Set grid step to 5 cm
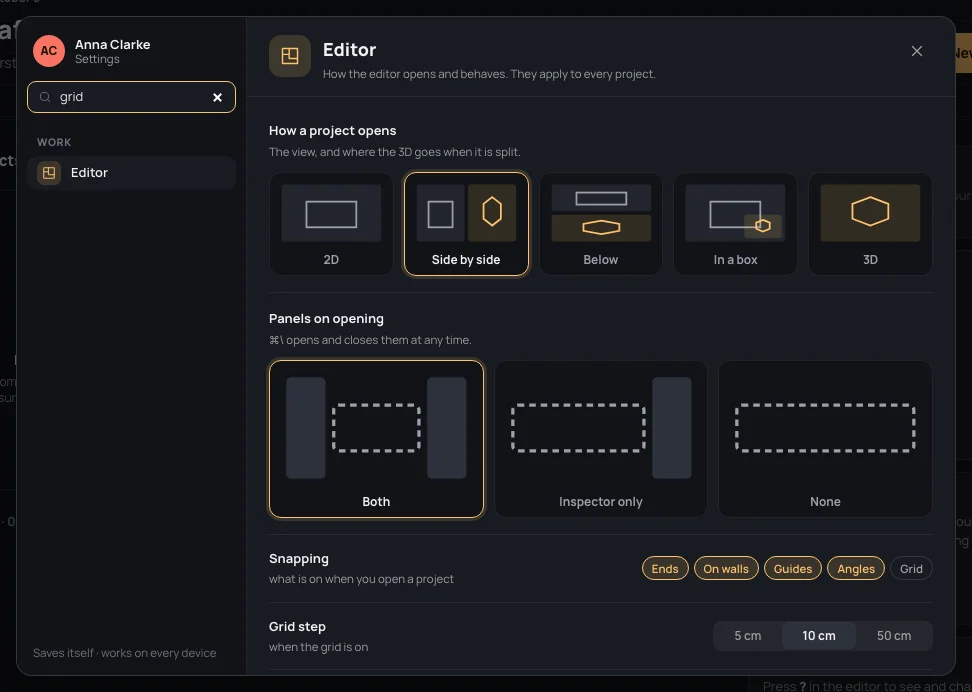 coord(748,636)
